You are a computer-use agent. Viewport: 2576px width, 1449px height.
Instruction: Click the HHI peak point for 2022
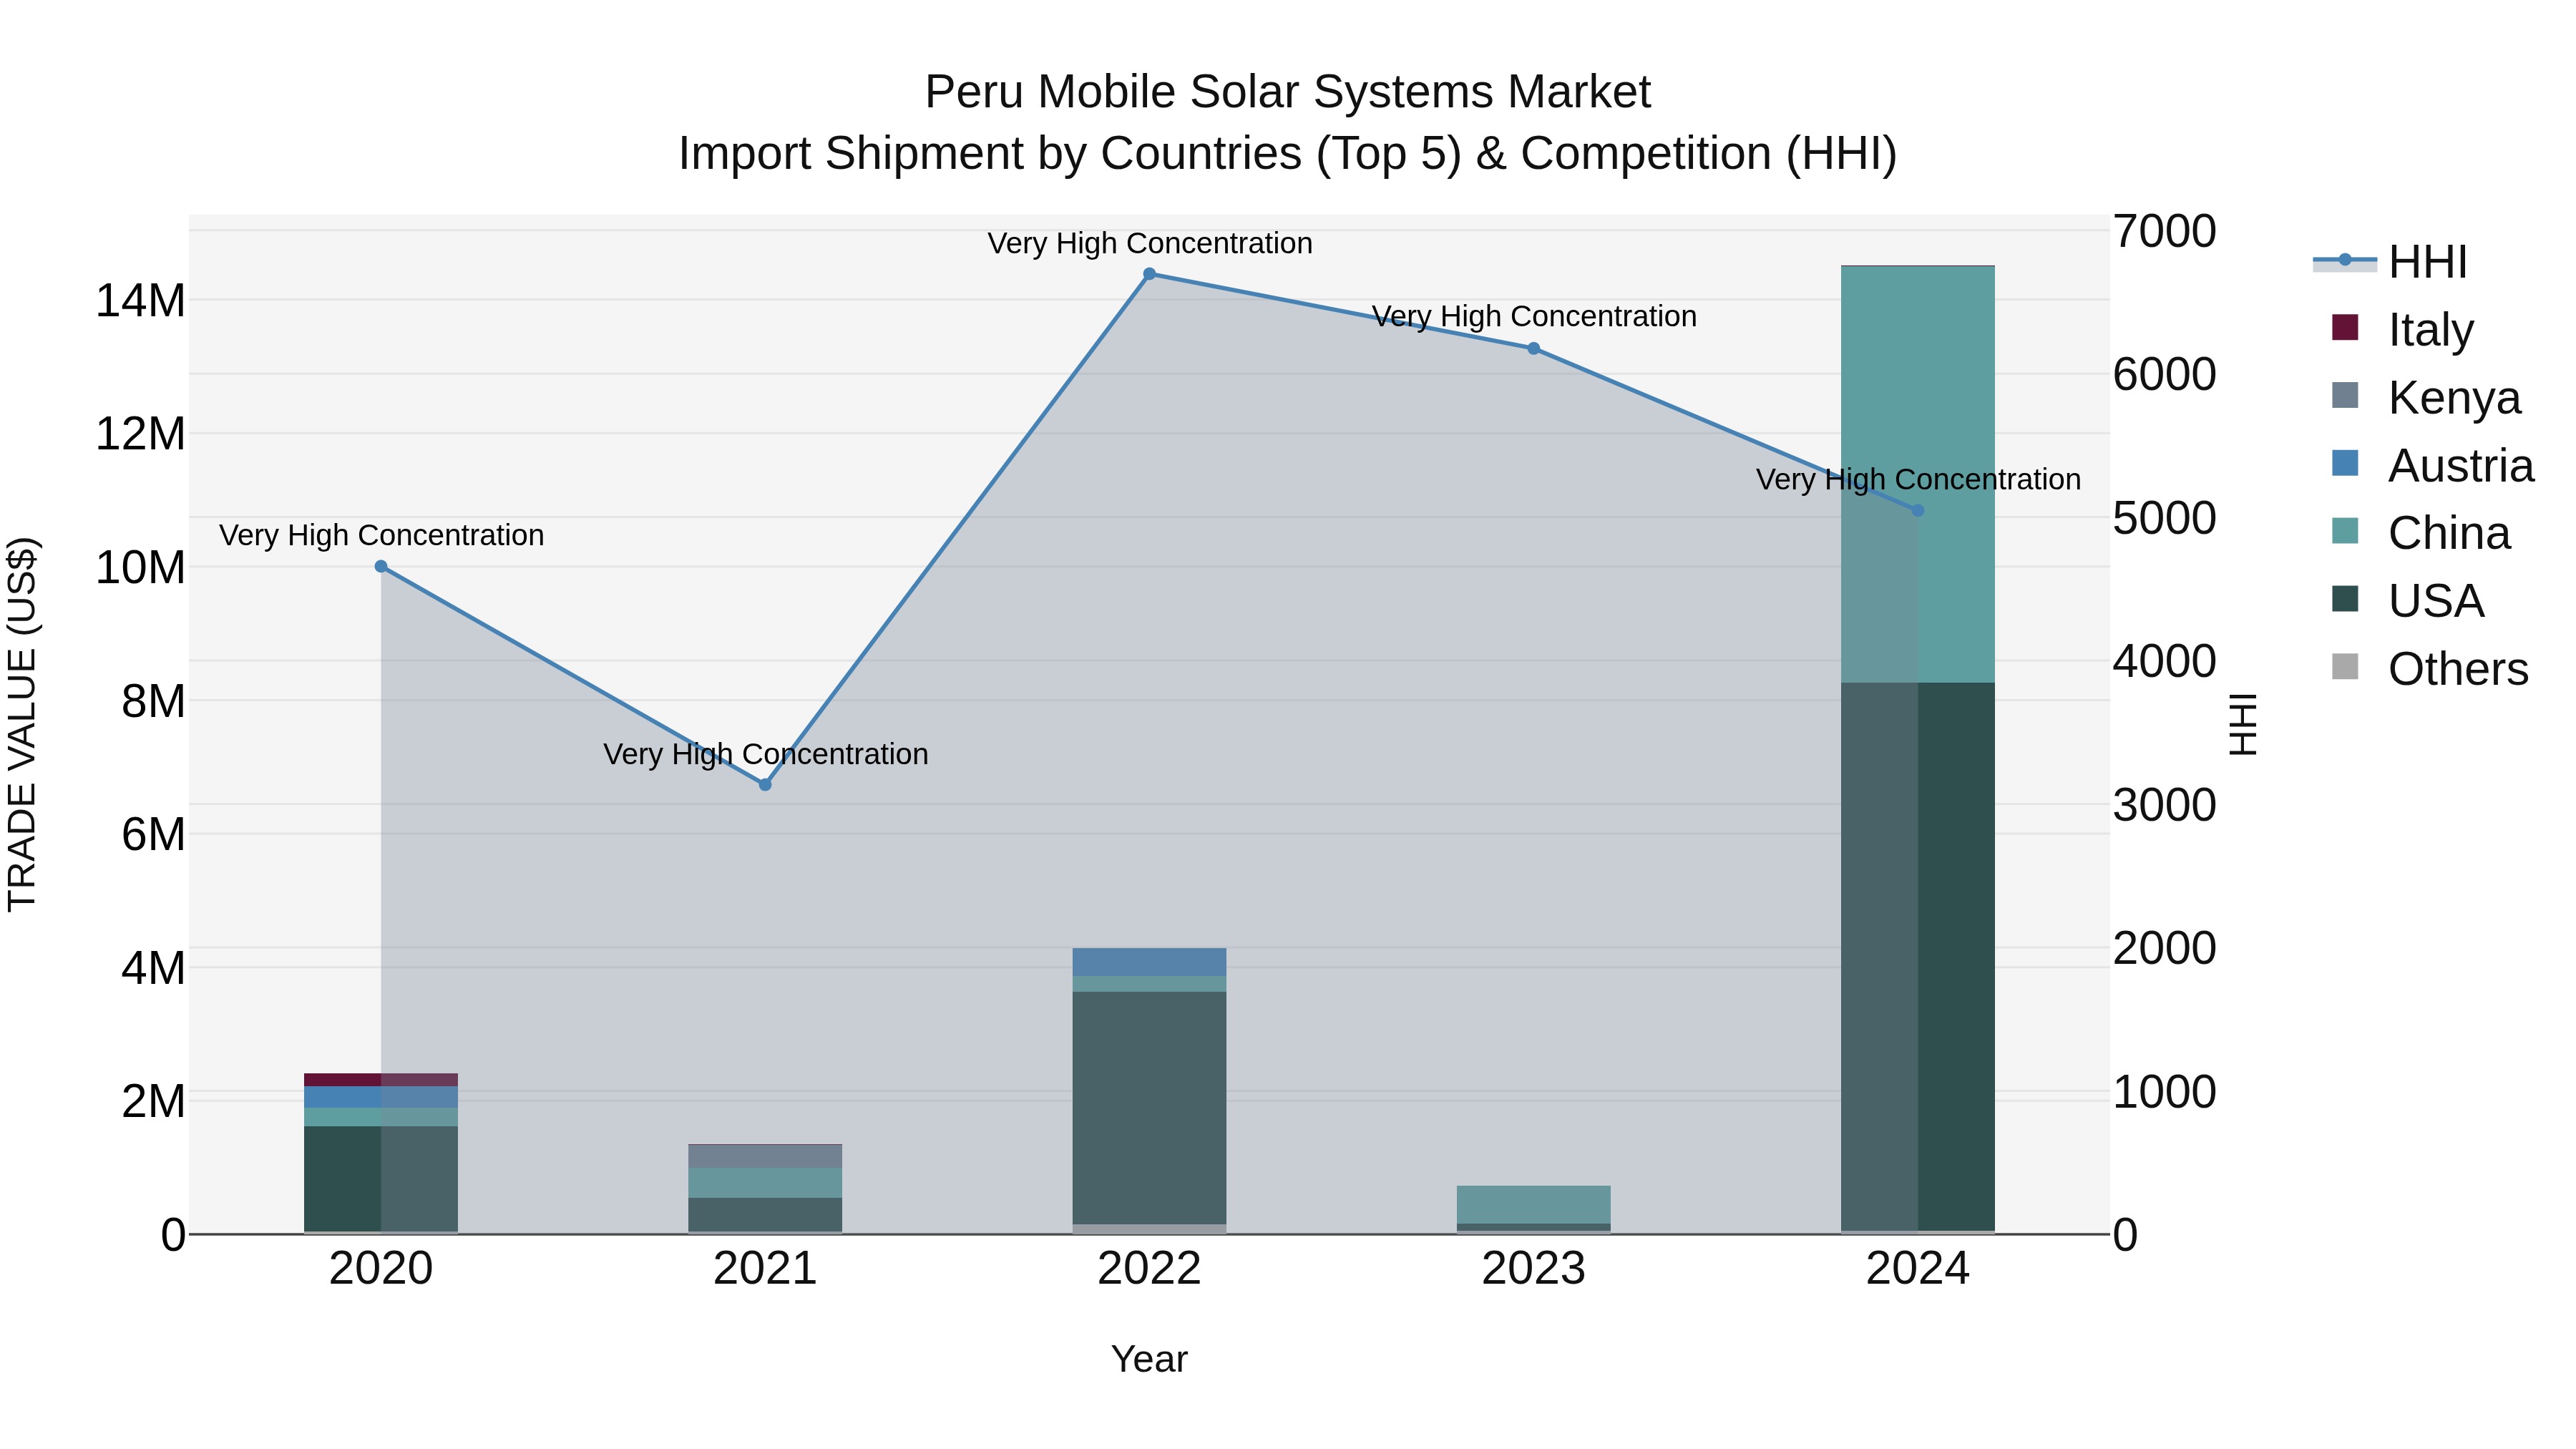tap(1149, 274)
